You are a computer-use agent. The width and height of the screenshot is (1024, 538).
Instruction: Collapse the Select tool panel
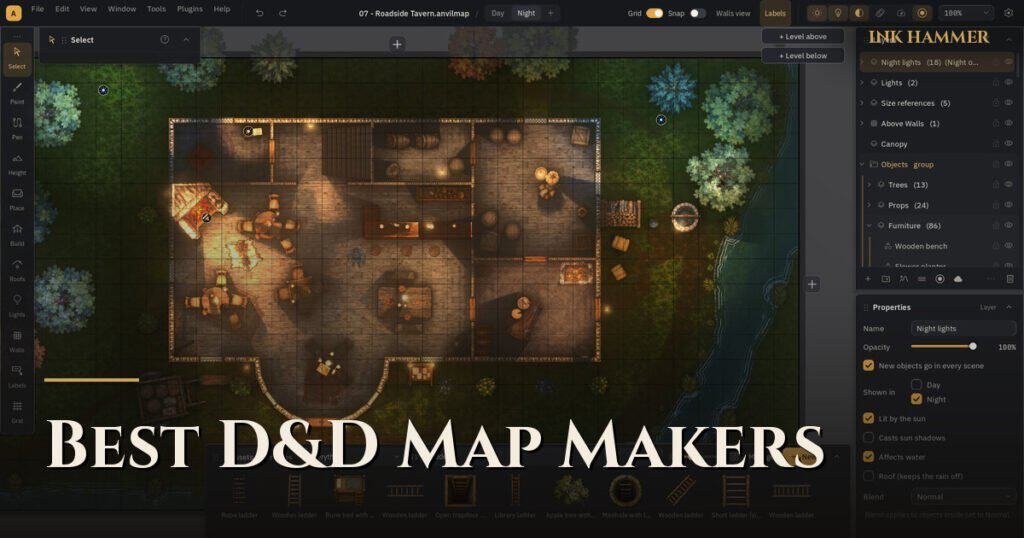[186, 40]
